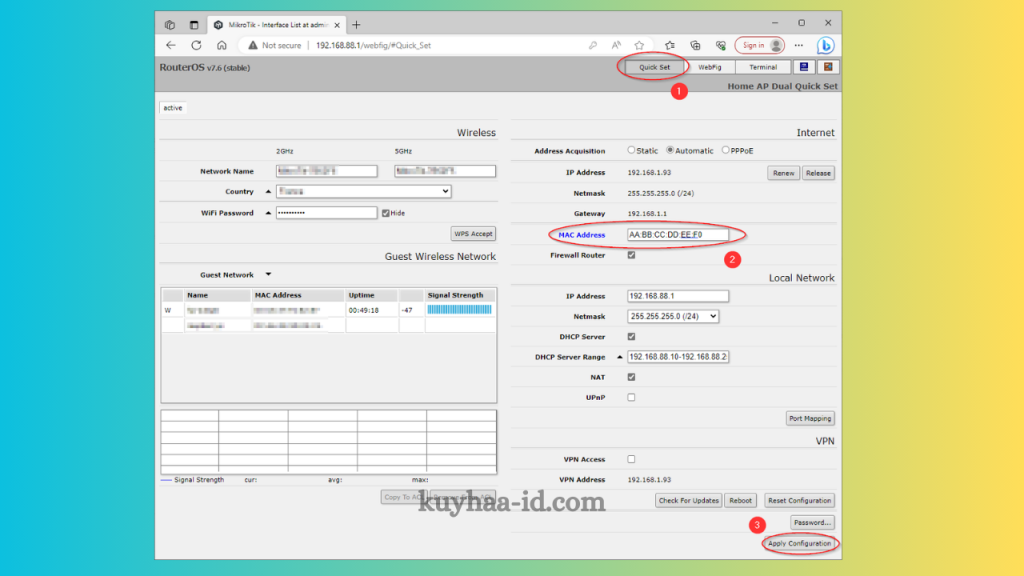This screenshot has height=576, width=1024.
Task: Toggle the NAT checkbox
Action: [x=632, y=377]
